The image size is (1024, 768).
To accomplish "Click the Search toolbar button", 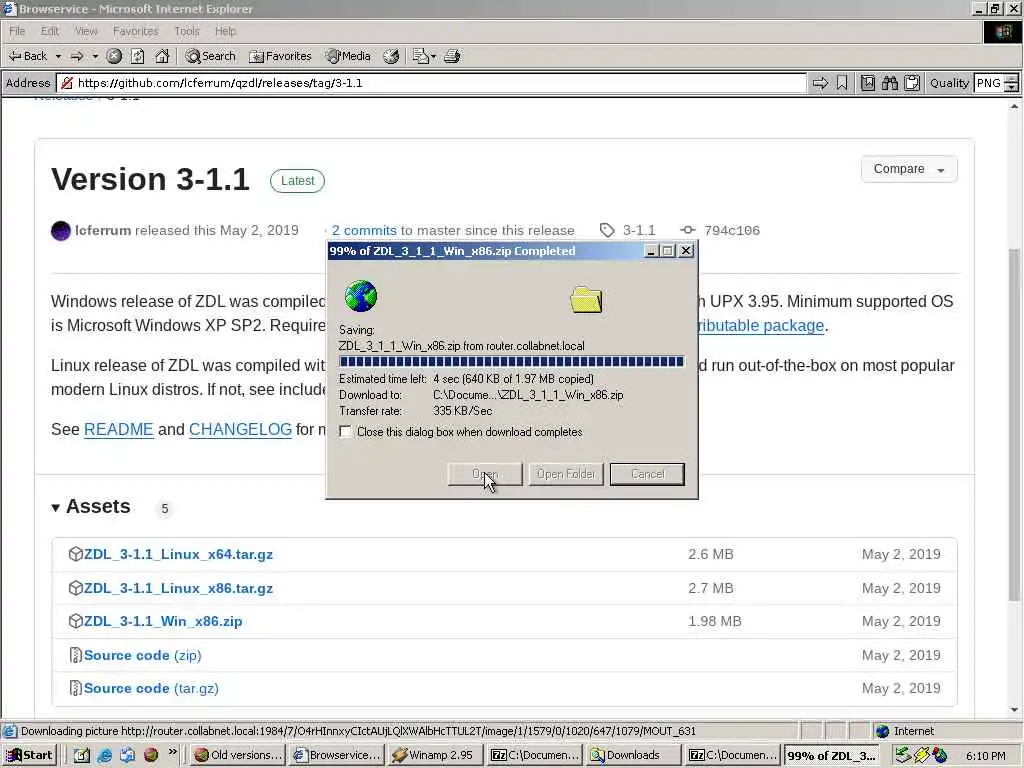I will pyautogui.click(x=210, y=56).
